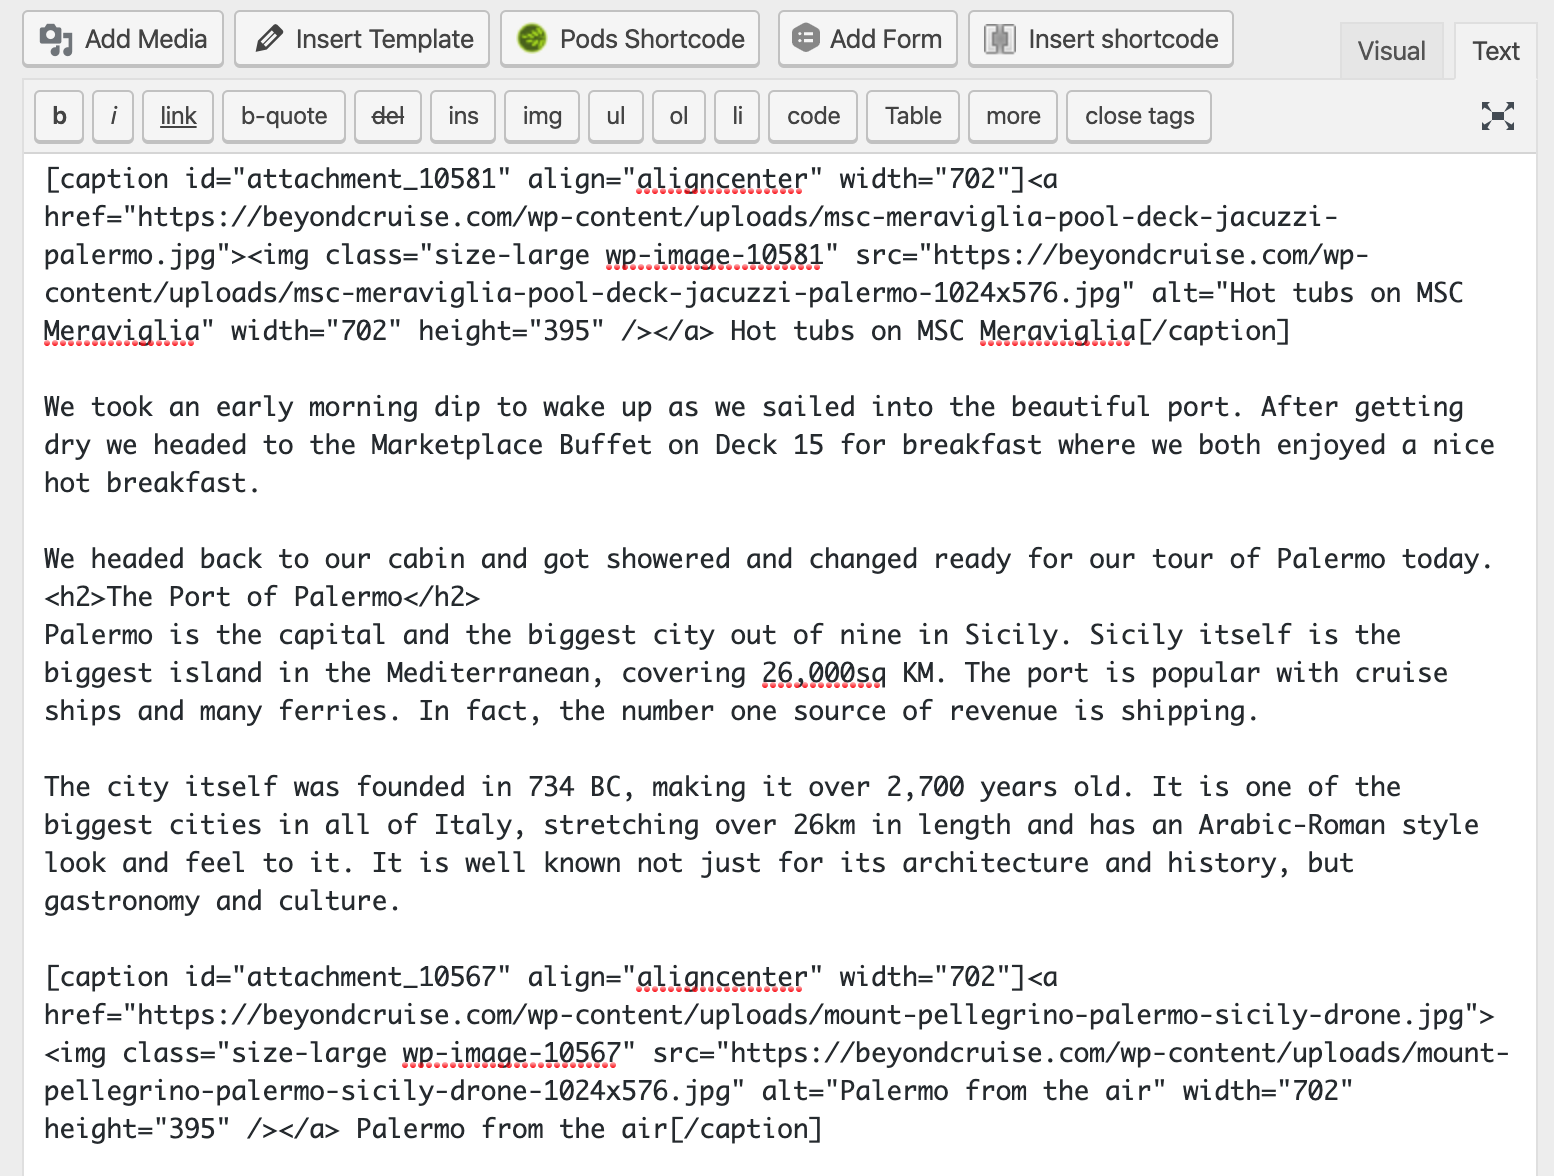Switch to the Visual editor tab
Screen dimensions: 1554x1176
point(1391,50)
